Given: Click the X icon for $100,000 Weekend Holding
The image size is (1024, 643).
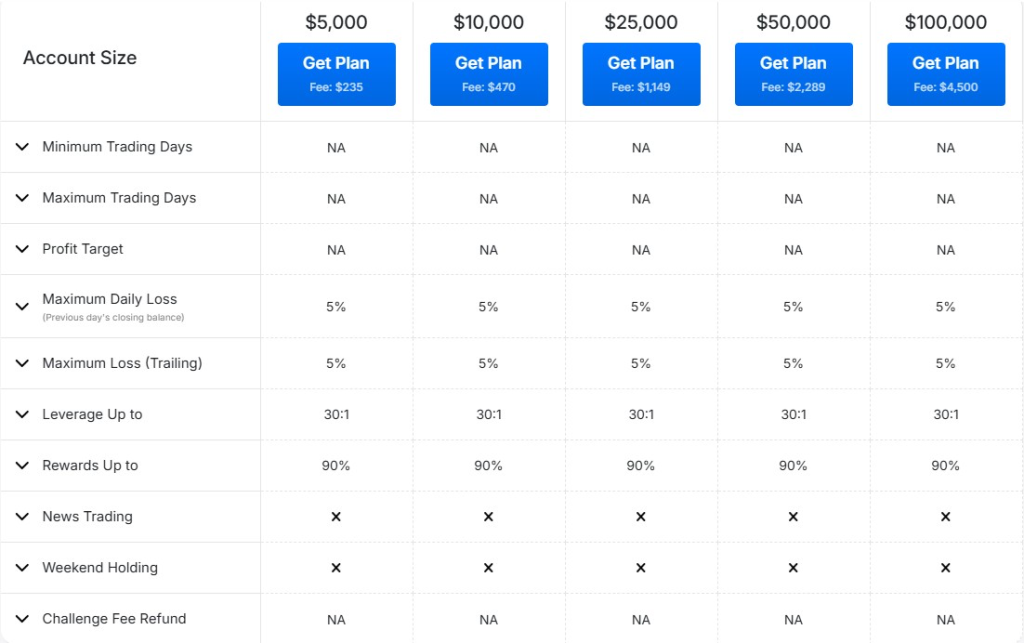Looking at the screenshot, I should click(945, 568).
